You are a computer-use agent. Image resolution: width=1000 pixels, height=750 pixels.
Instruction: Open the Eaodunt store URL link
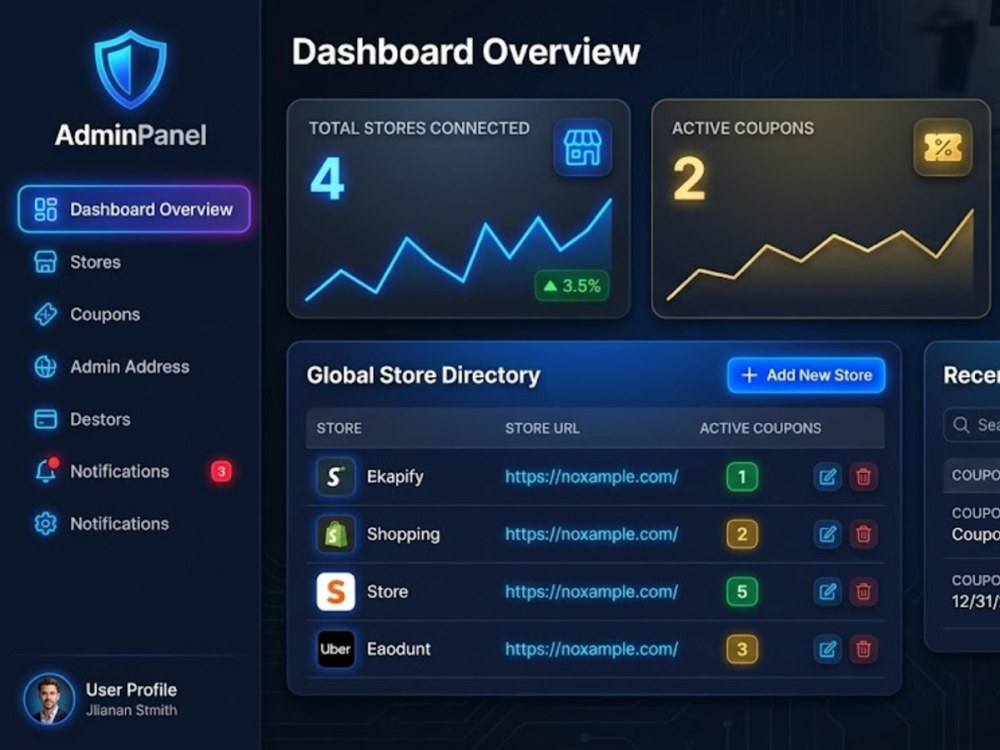591,649
